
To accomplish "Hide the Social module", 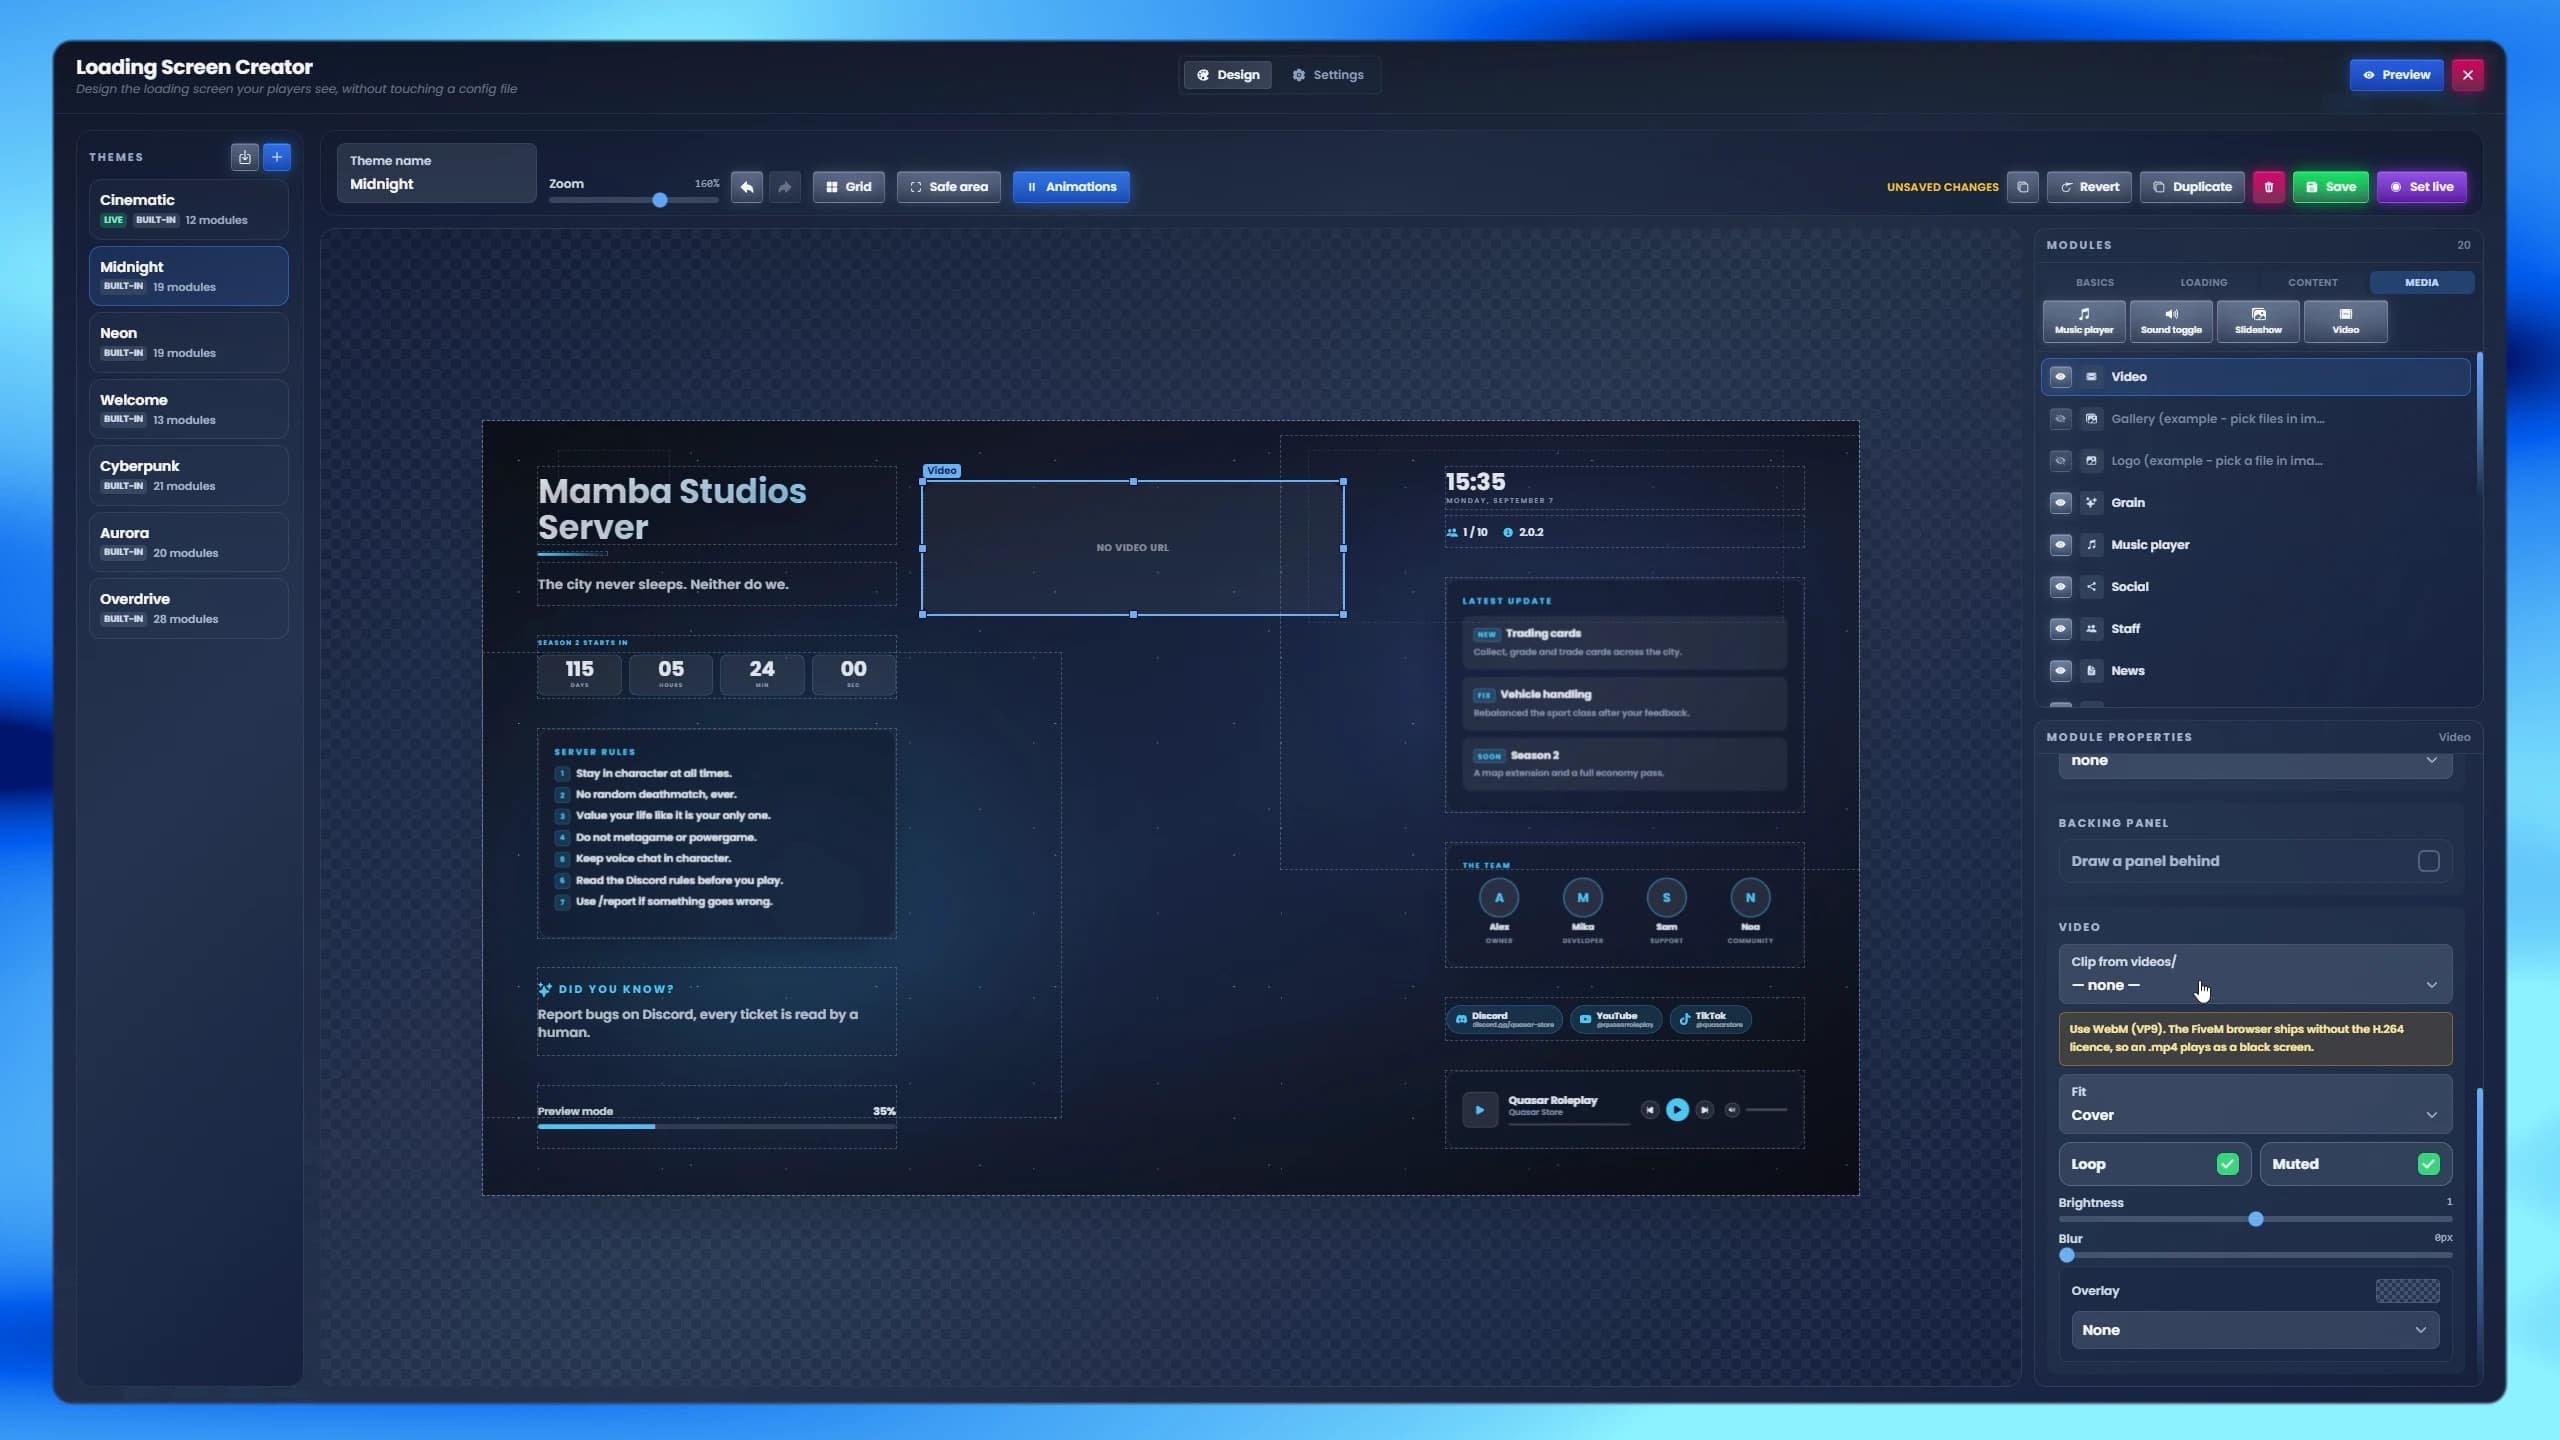I will [x=2060, y=587].
